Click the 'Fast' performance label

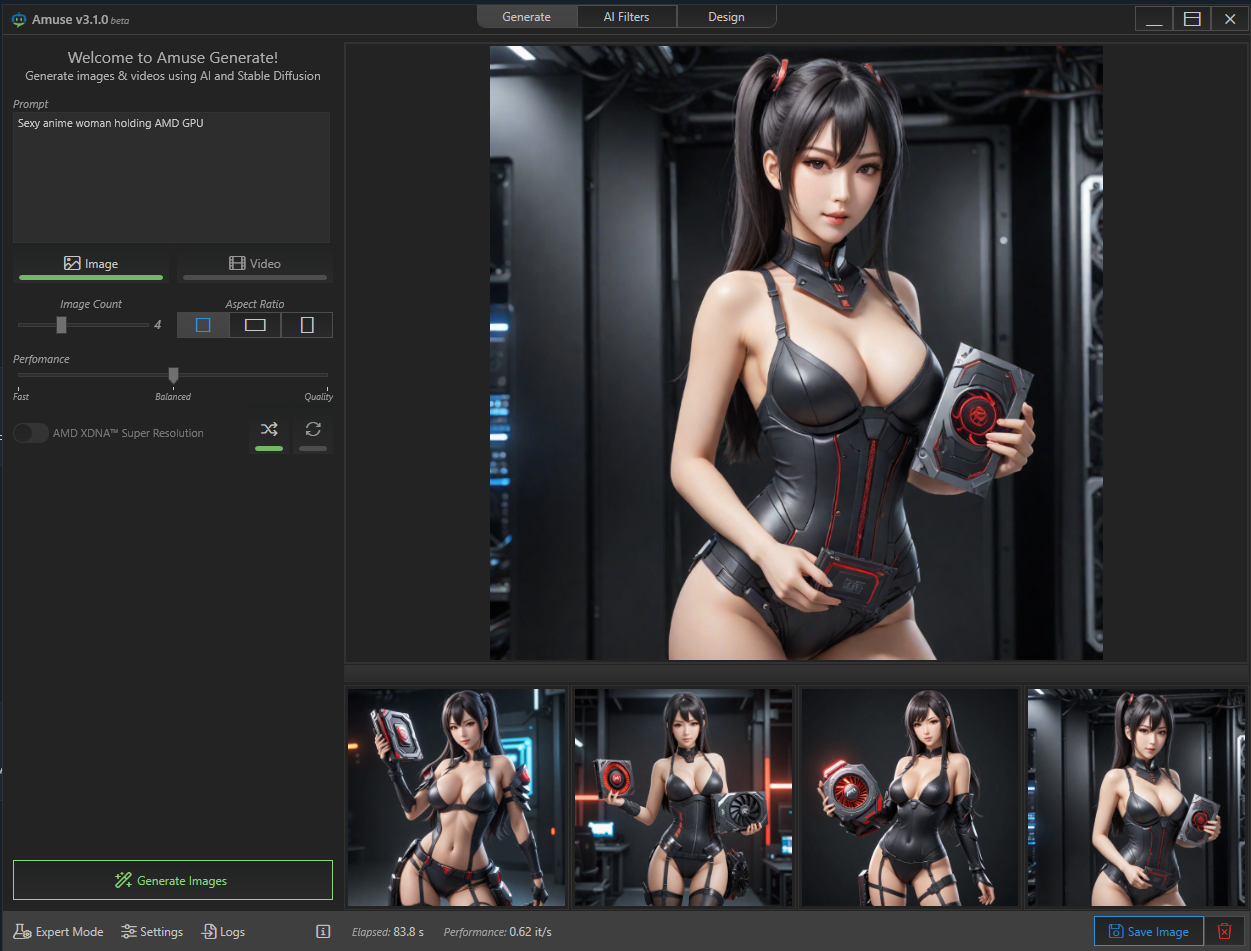click(x=21, y=397)
